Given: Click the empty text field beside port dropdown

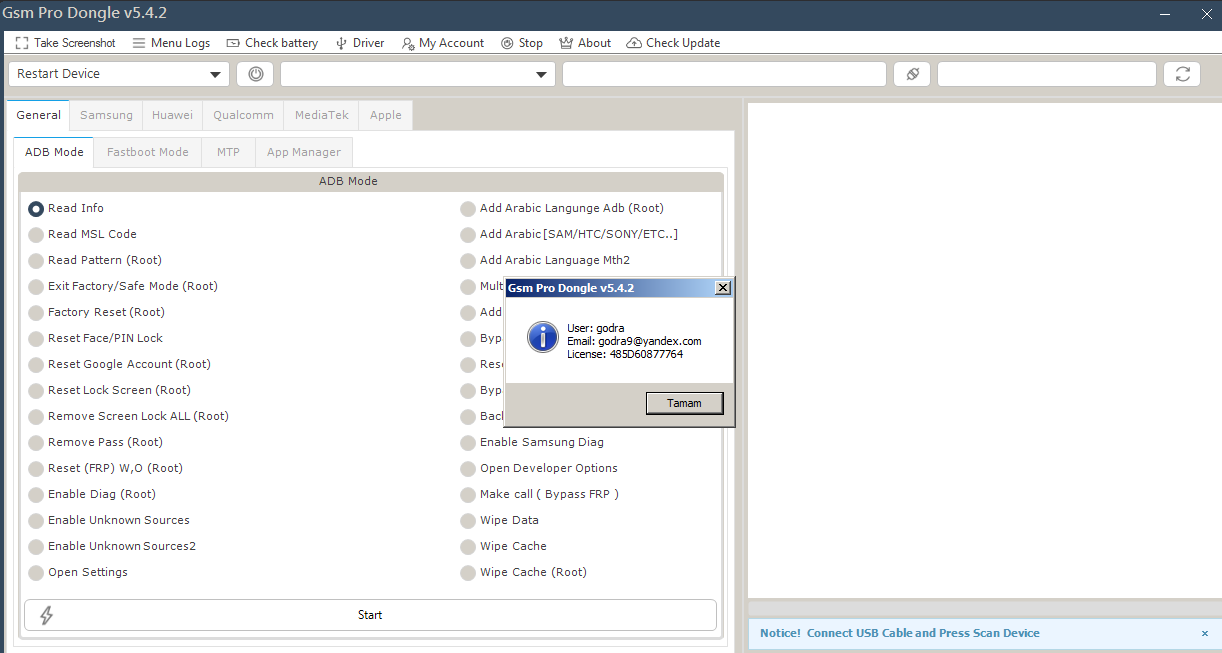Looking at the screenshot, I should tap(725, 74).
